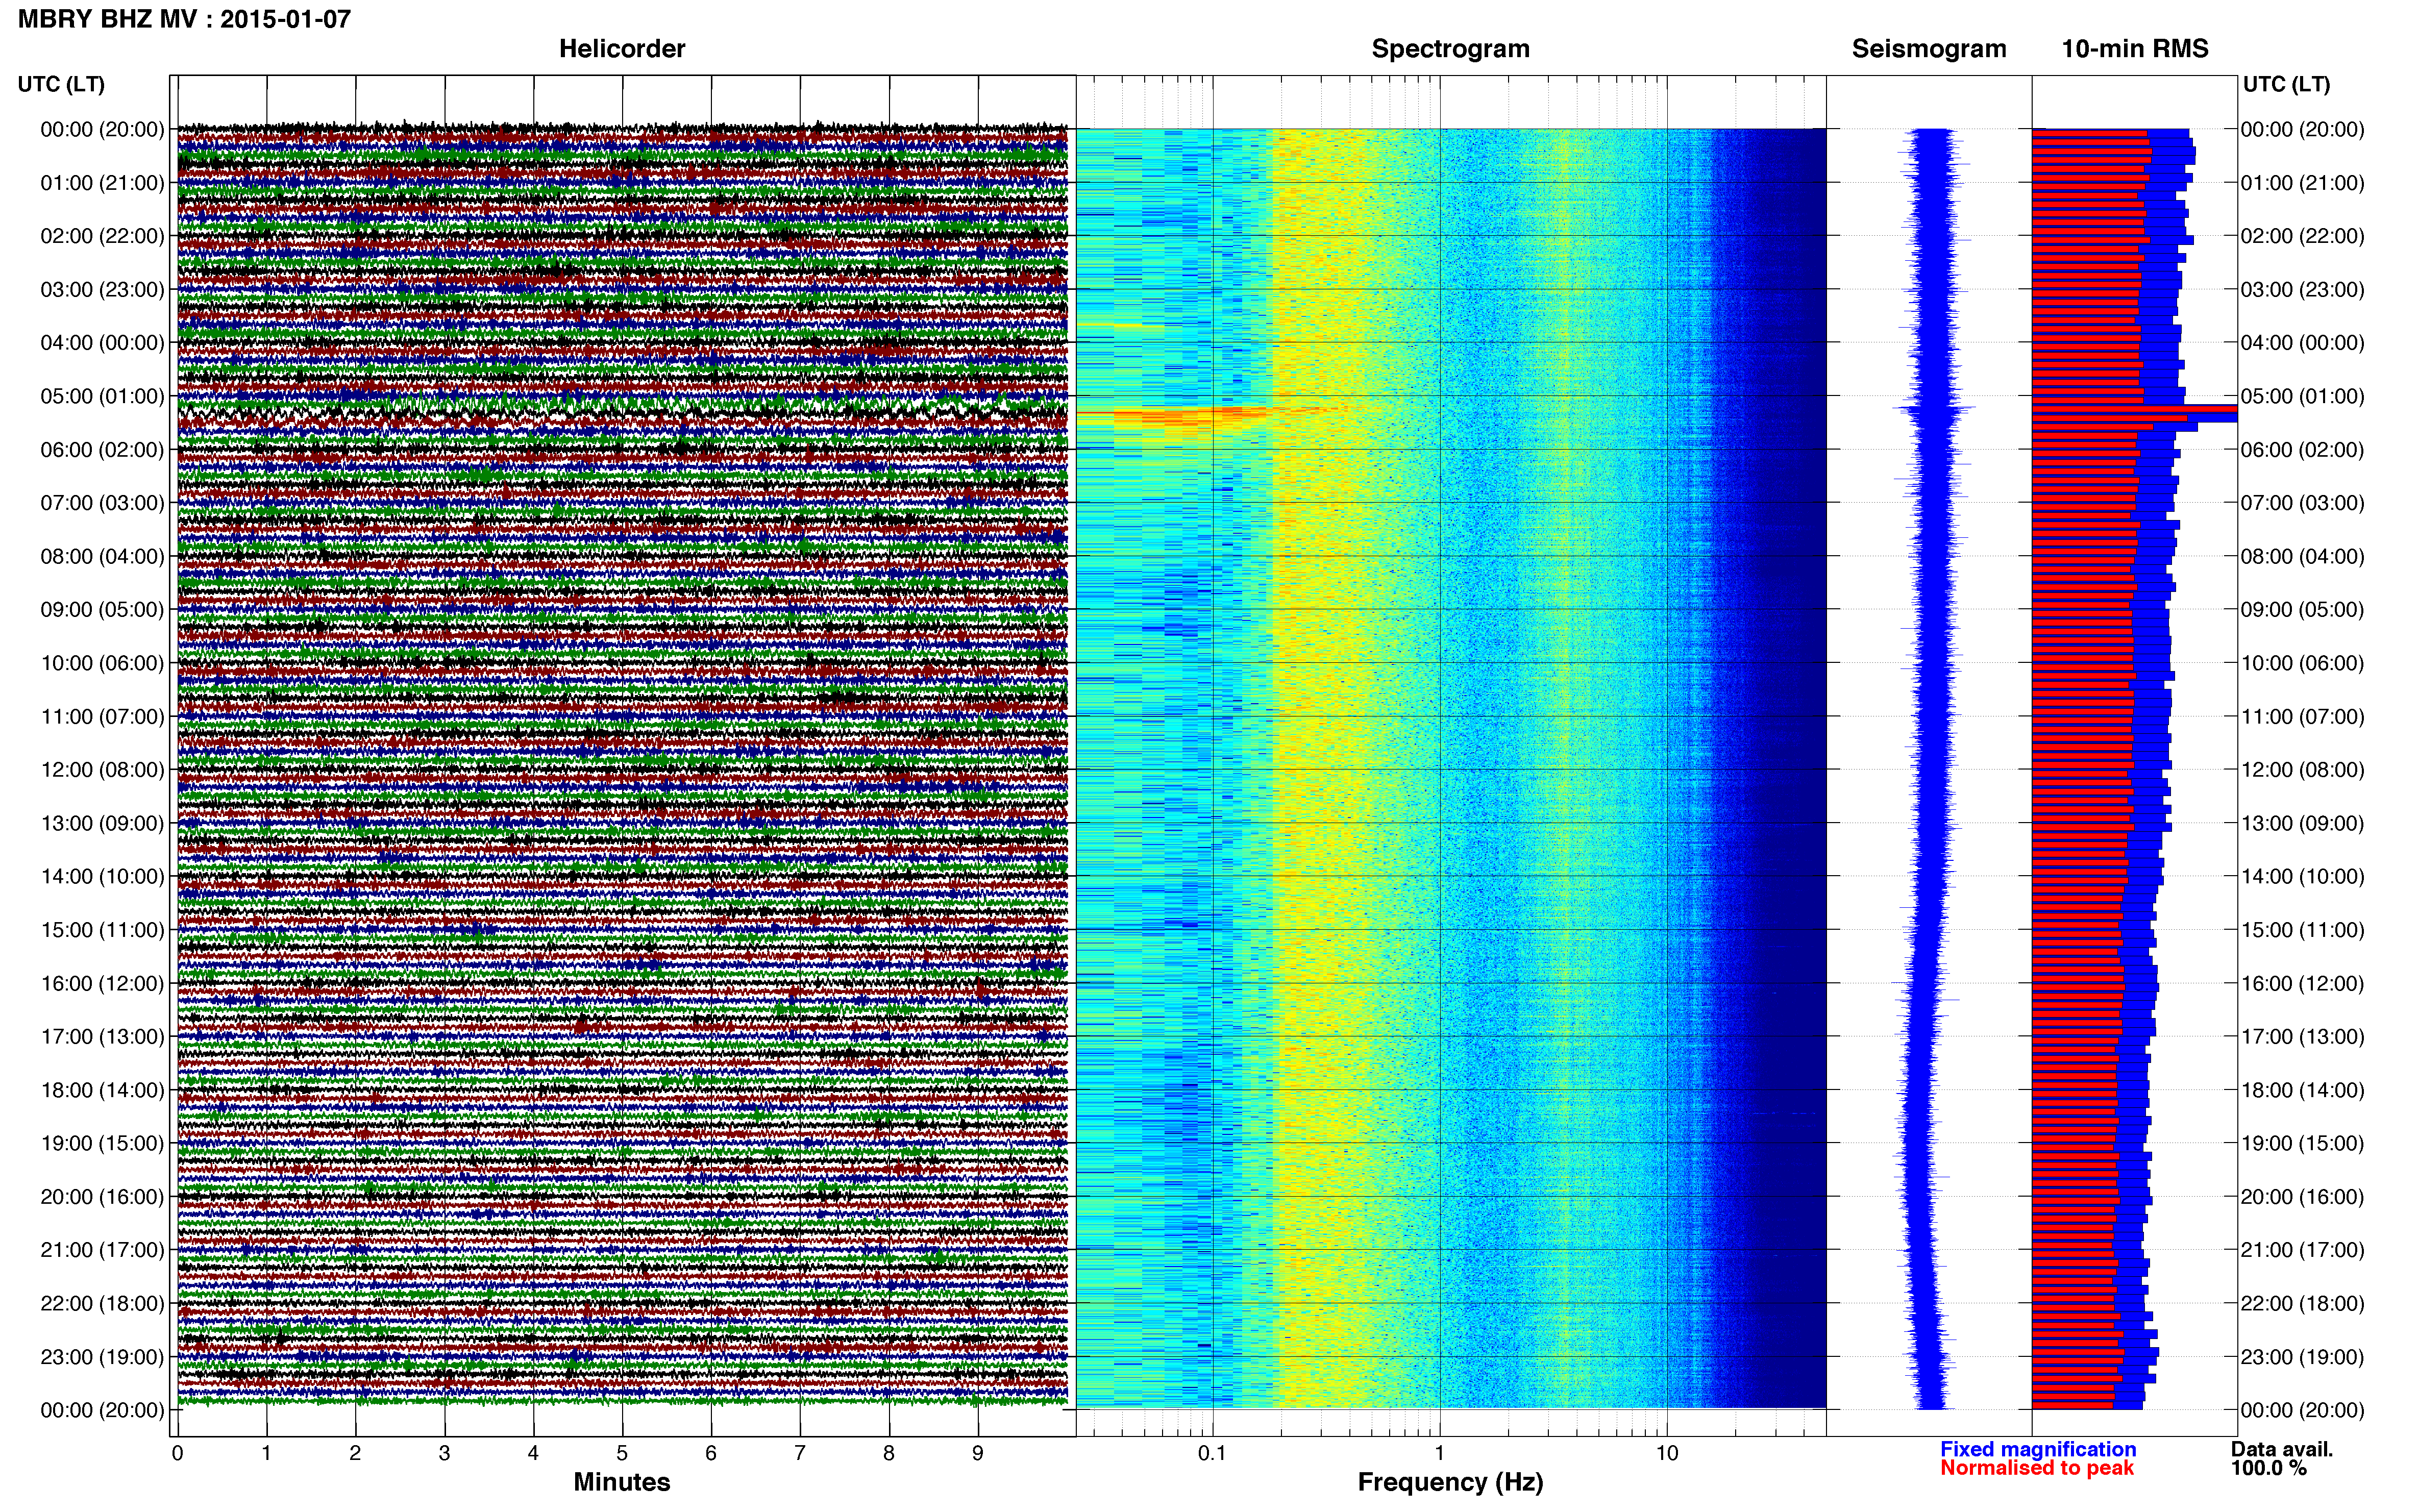The image size is (2419, 1512).
Task: Click '14:00 (10:00)' beside the RMS panel
Action: pyautogui.click(x=2303, y=877)
